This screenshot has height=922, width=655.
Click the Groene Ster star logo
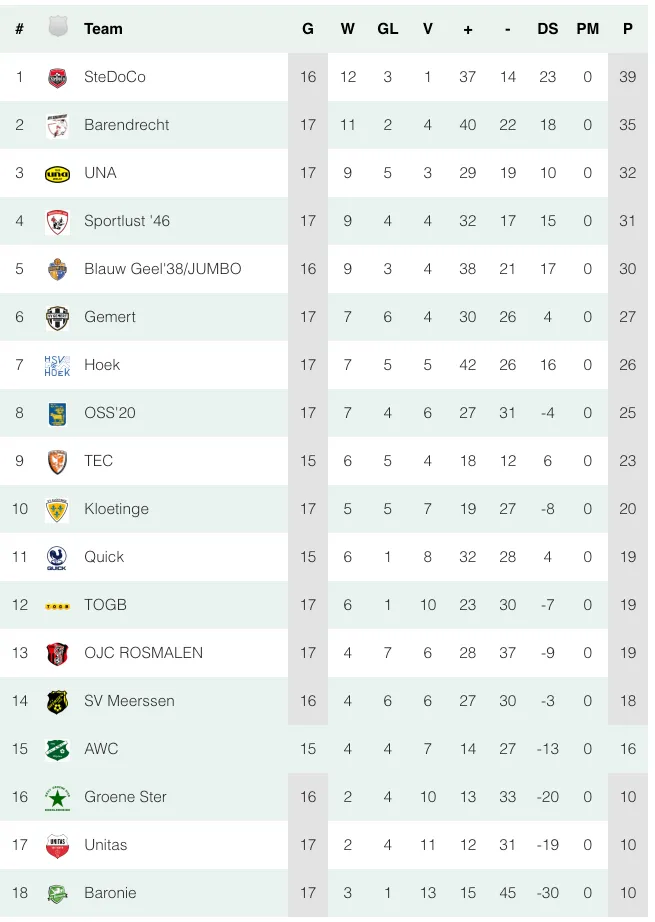click(58, 797)
